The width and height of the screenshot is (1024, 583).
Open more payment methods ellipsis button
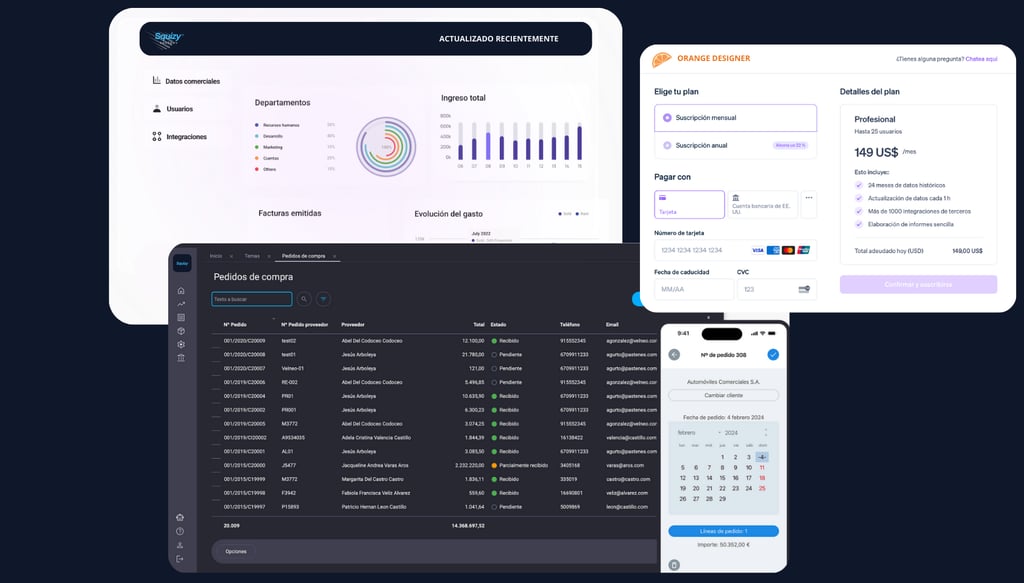[808, 204]
